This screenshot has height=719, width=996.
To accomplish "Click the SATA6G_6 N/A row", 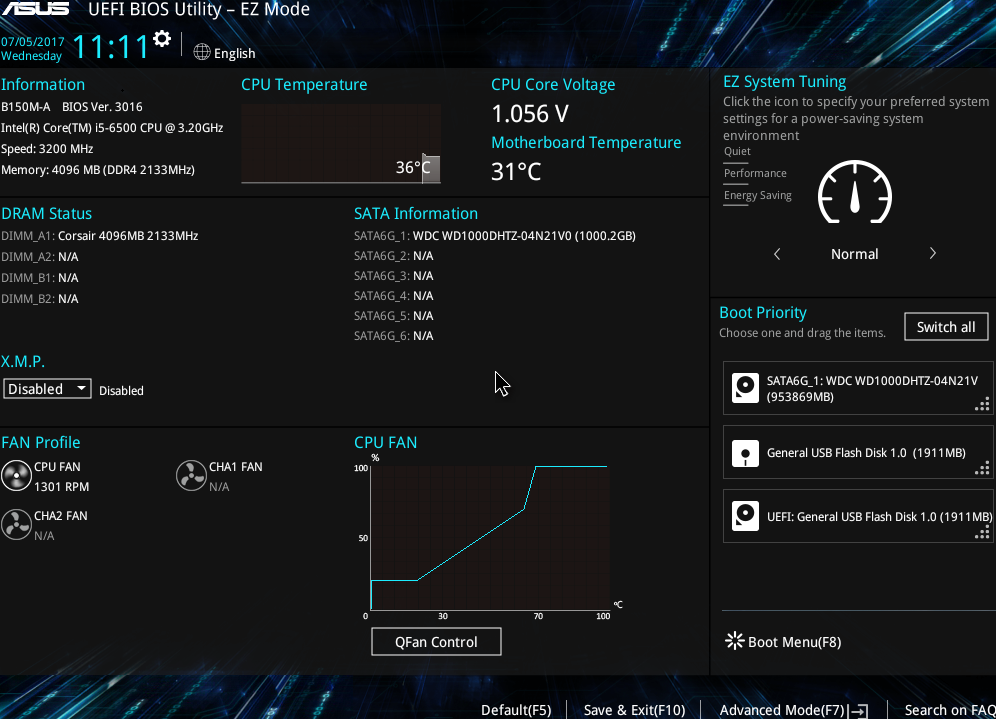I will pos(394,336).
